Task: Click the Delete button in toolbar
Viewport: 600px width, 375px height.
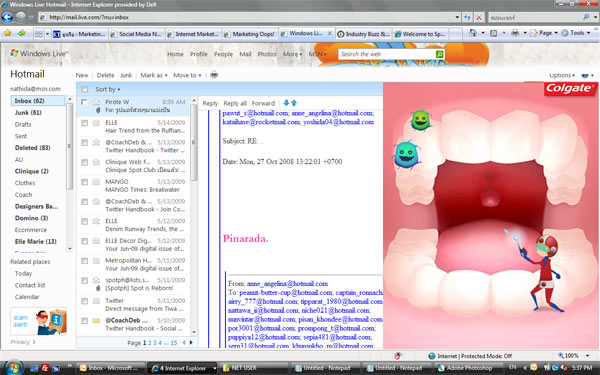Action: (105, 75)
